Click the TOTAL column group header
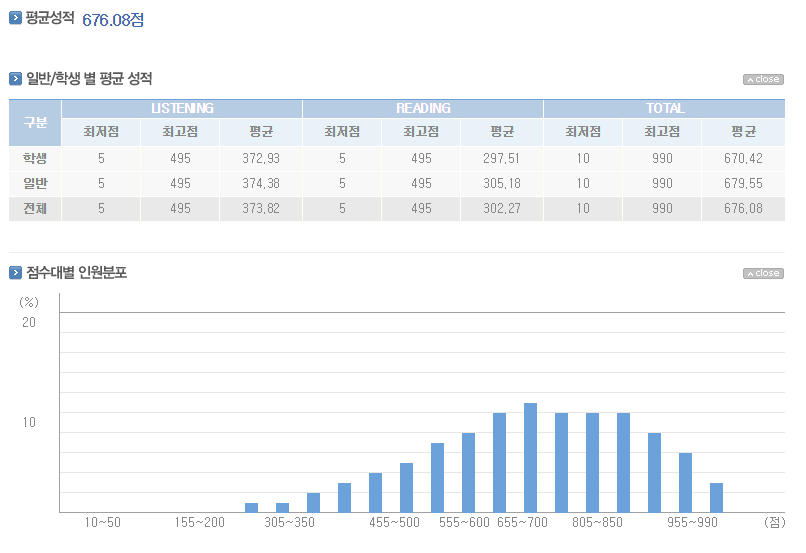The image size is (806, 553). (x=665, y=108)
